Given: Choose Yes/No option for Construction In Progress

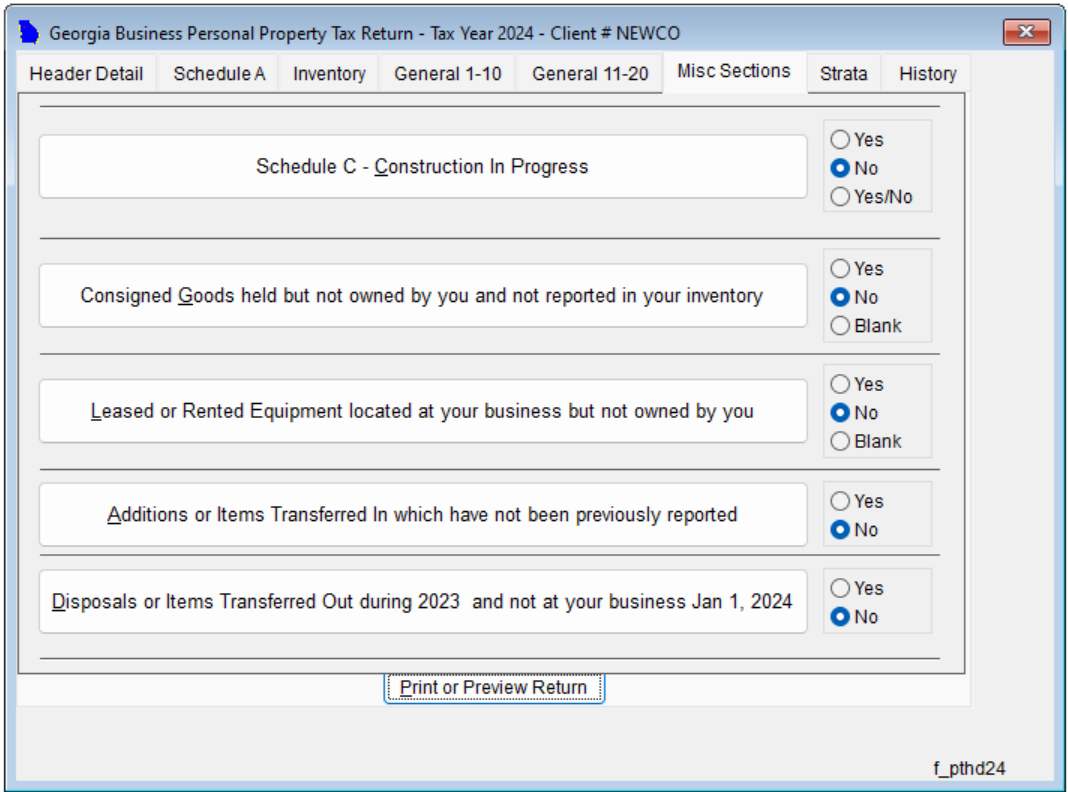Looking at the screenshot, I should (841, 197).
